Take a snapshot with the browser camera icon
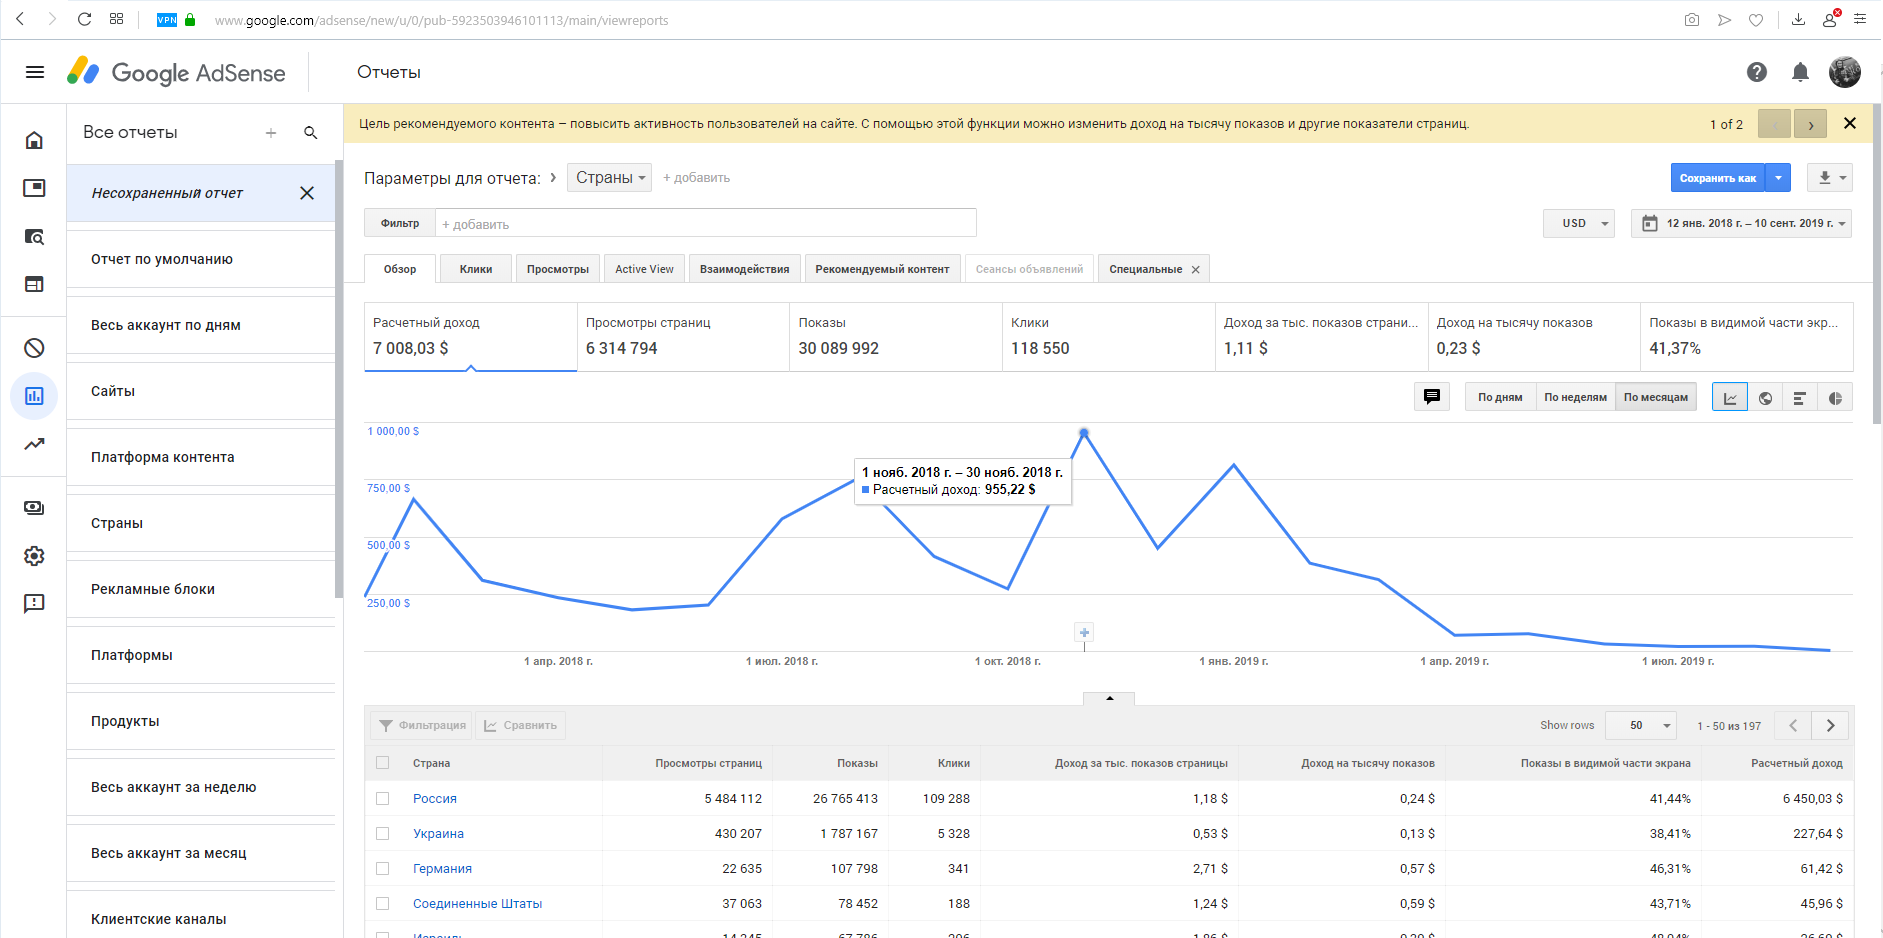This screenshot has width=1883, height=938. (x=1692, y=20)
